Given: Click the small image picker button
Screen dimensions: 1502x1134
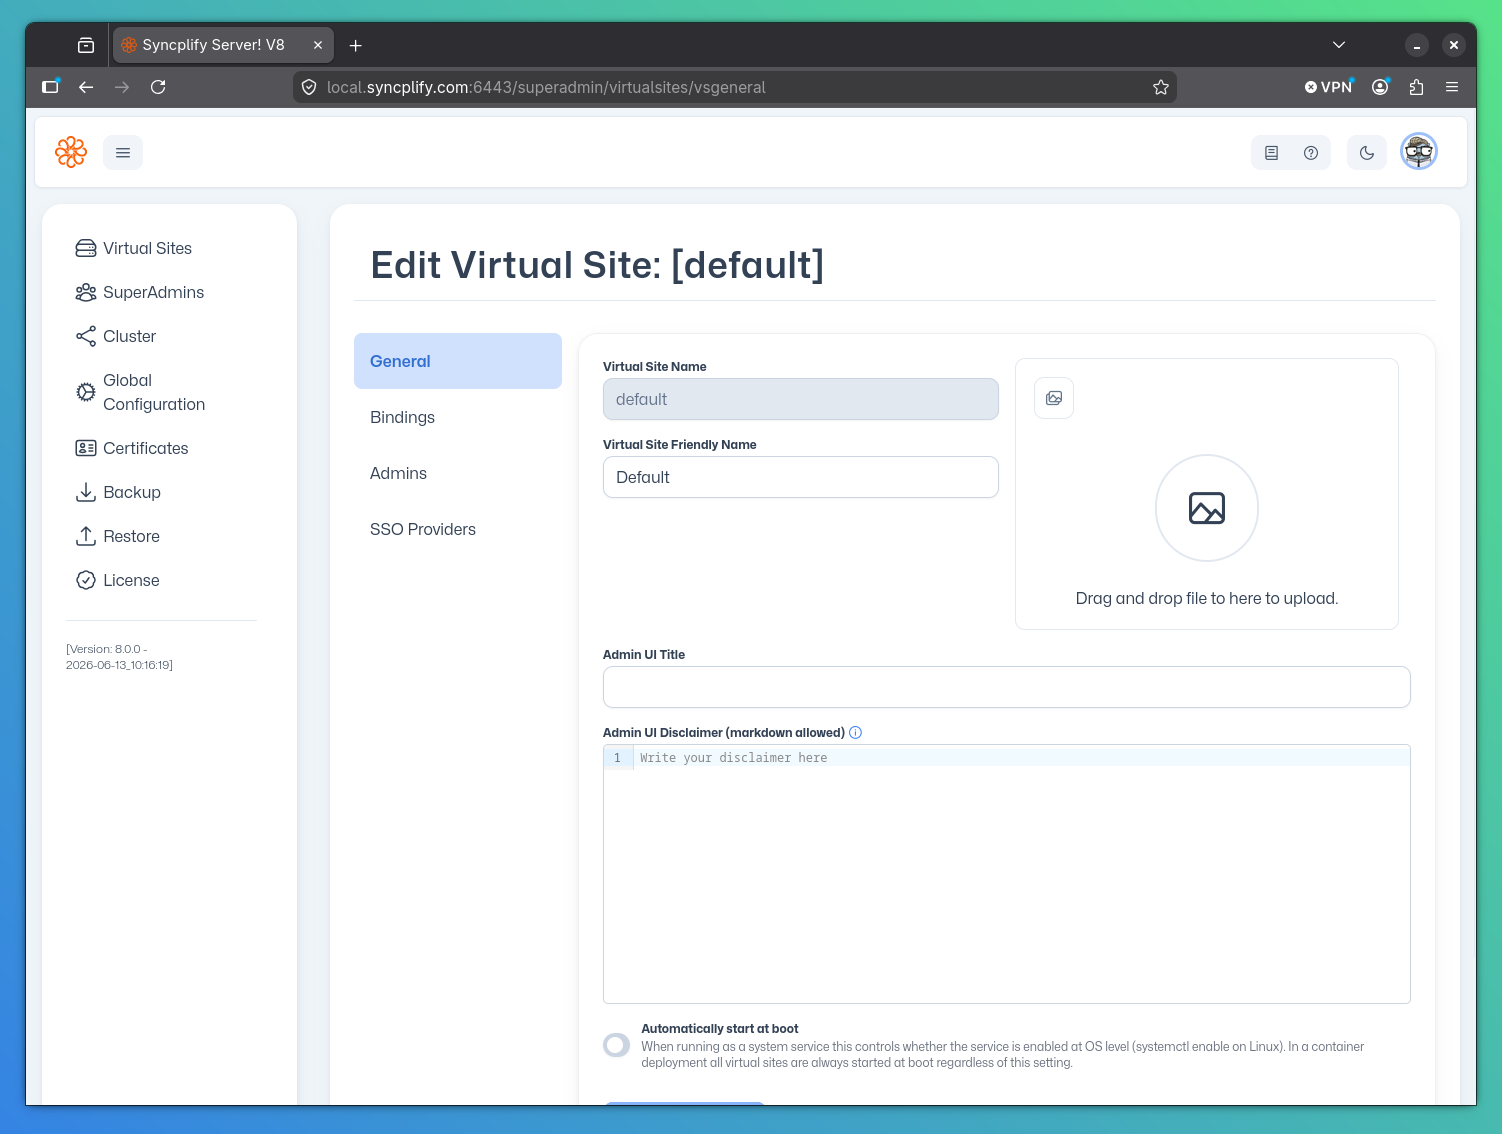Looking at the screenshot, I should (x=1054, y=398).
